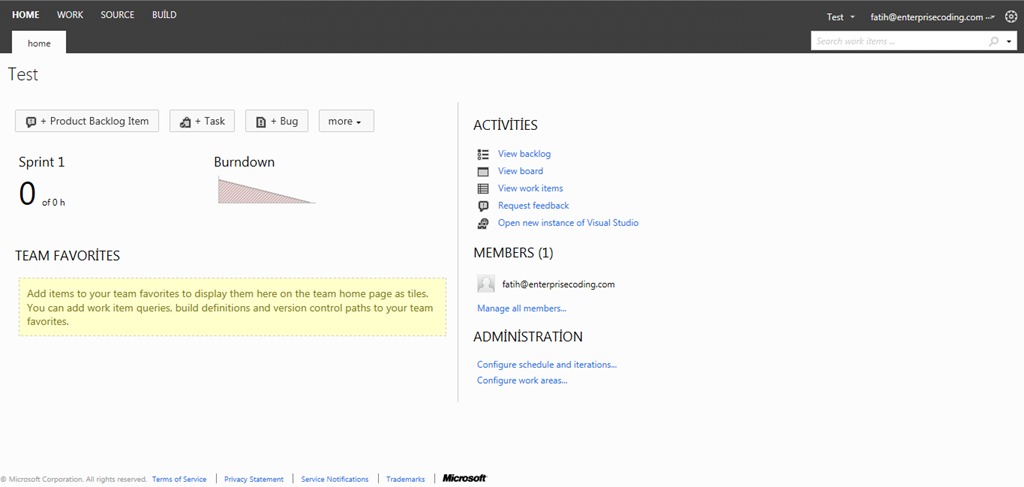This screenshot has height=487, width=1024.
Task: Open the Burndown chart thumbnail
Action: [266, 190]
